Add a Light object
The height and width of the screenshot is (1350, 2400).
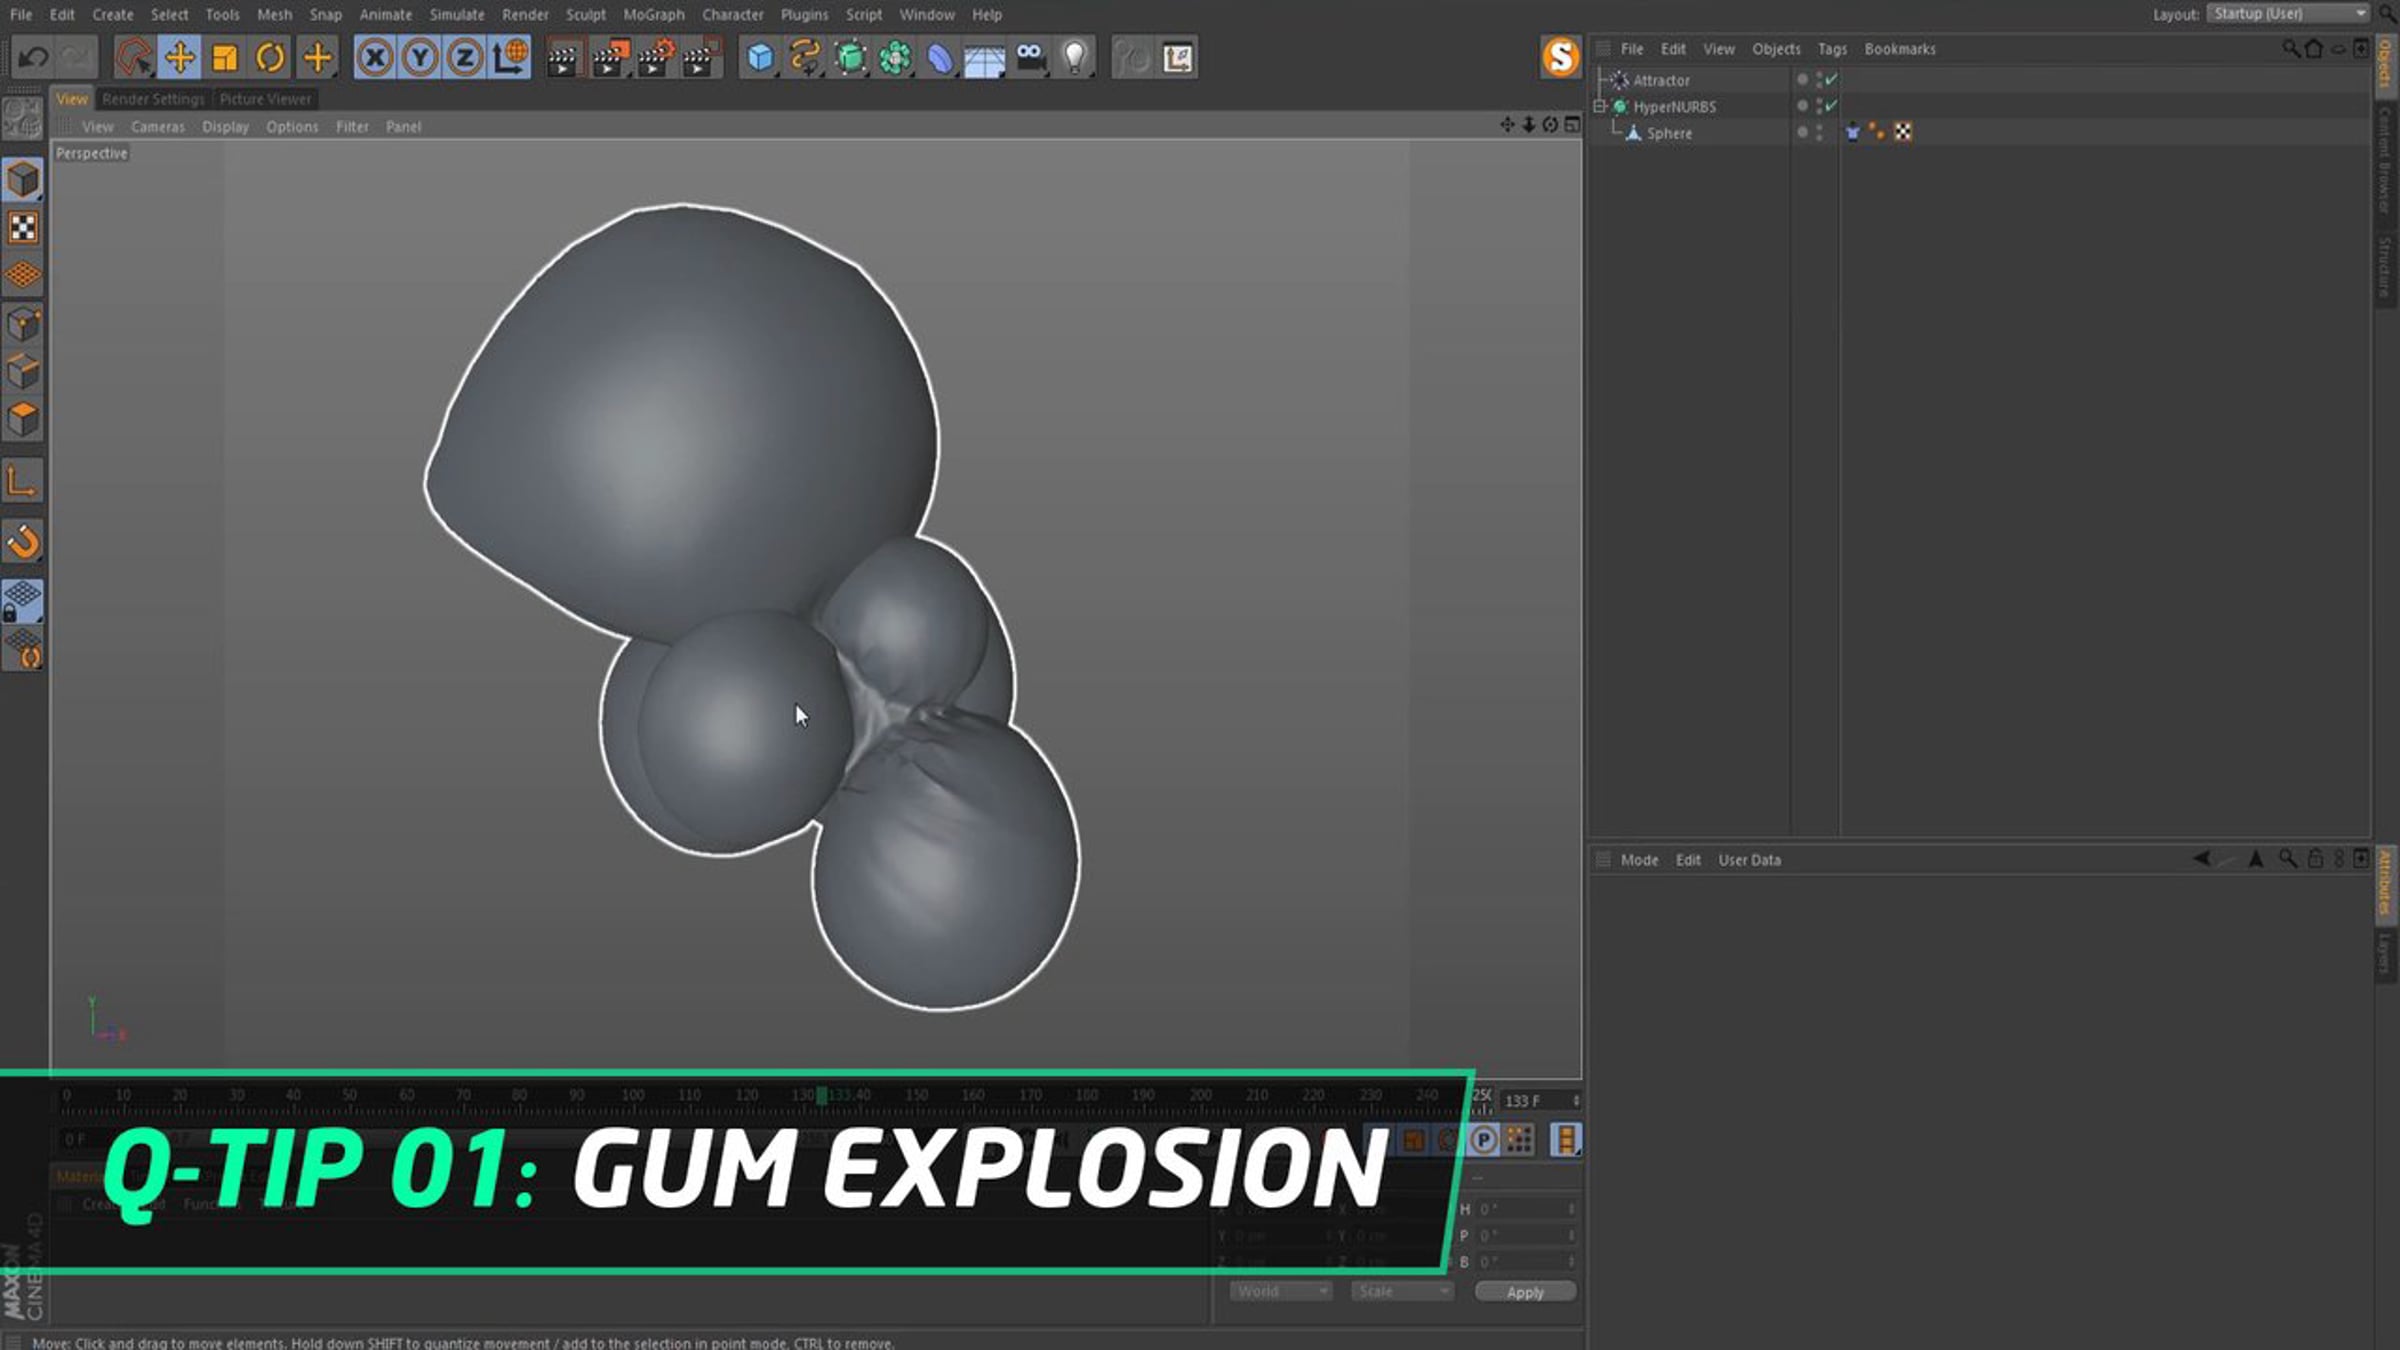coord(1075,58)
